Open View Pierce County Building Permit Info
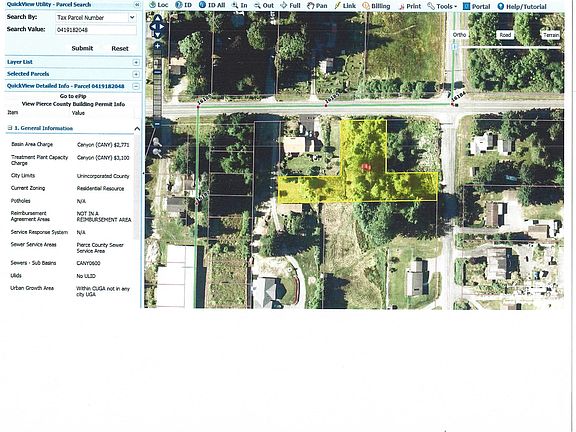The image size is (576, 432). coord(73,104)
